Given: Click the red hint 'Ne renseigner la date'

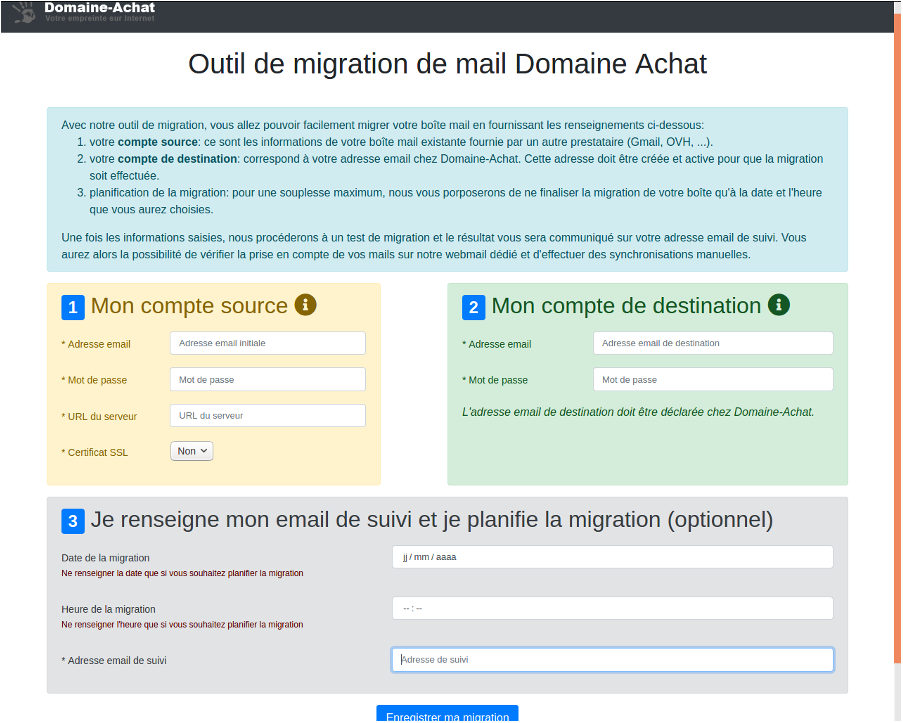Looking at the screenshot, I should tap(182, 573).
